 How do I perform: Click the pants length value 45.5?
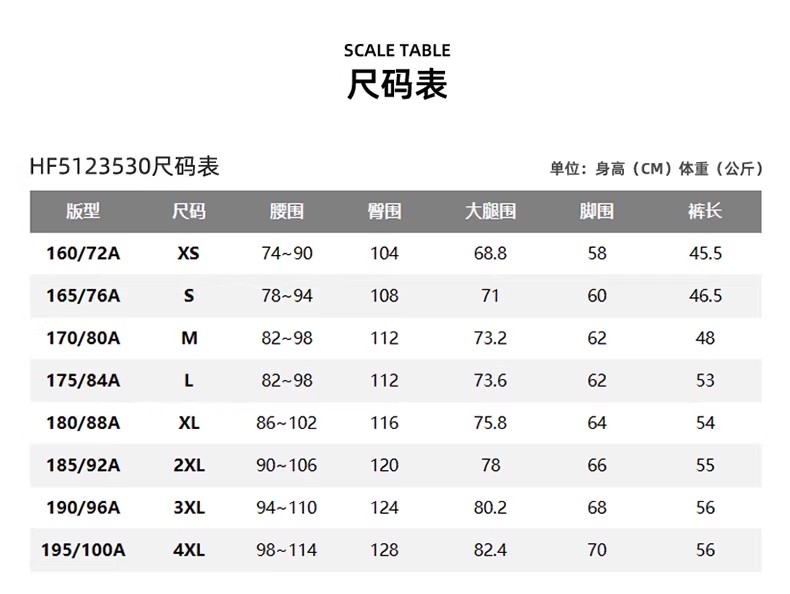[x=705, y=254]
